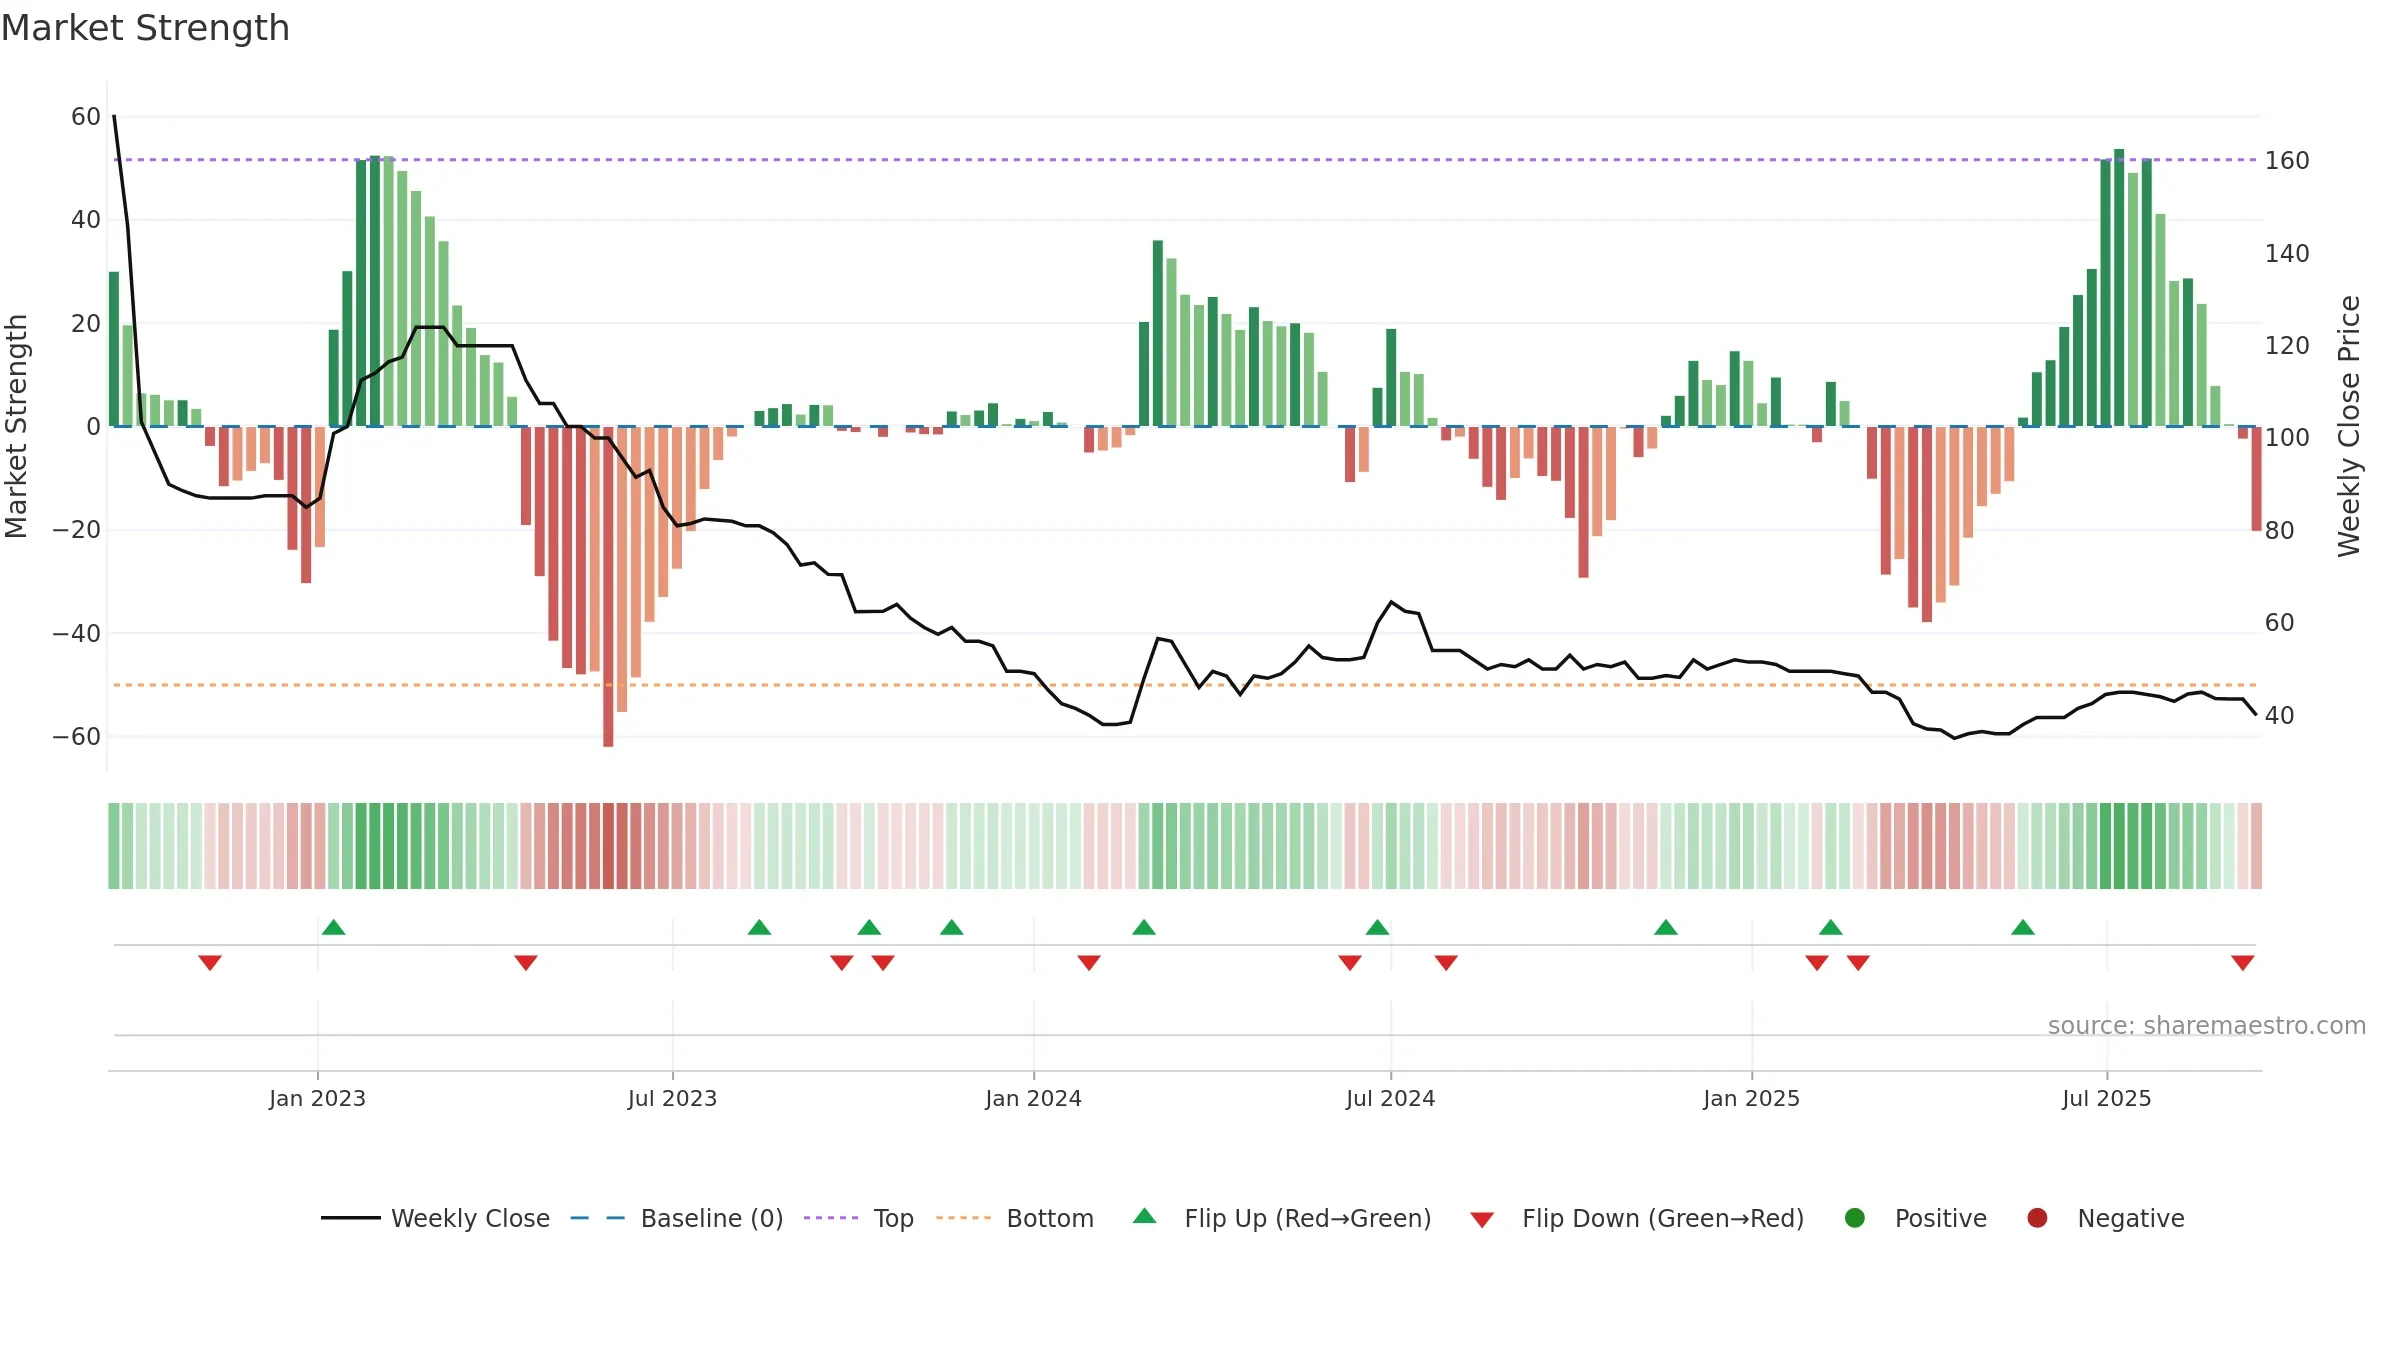Viewport: 2400px width, 1350px height.
Task: Click the red flip-down marker just after Jul 2024
Action: click(1446, 962)
